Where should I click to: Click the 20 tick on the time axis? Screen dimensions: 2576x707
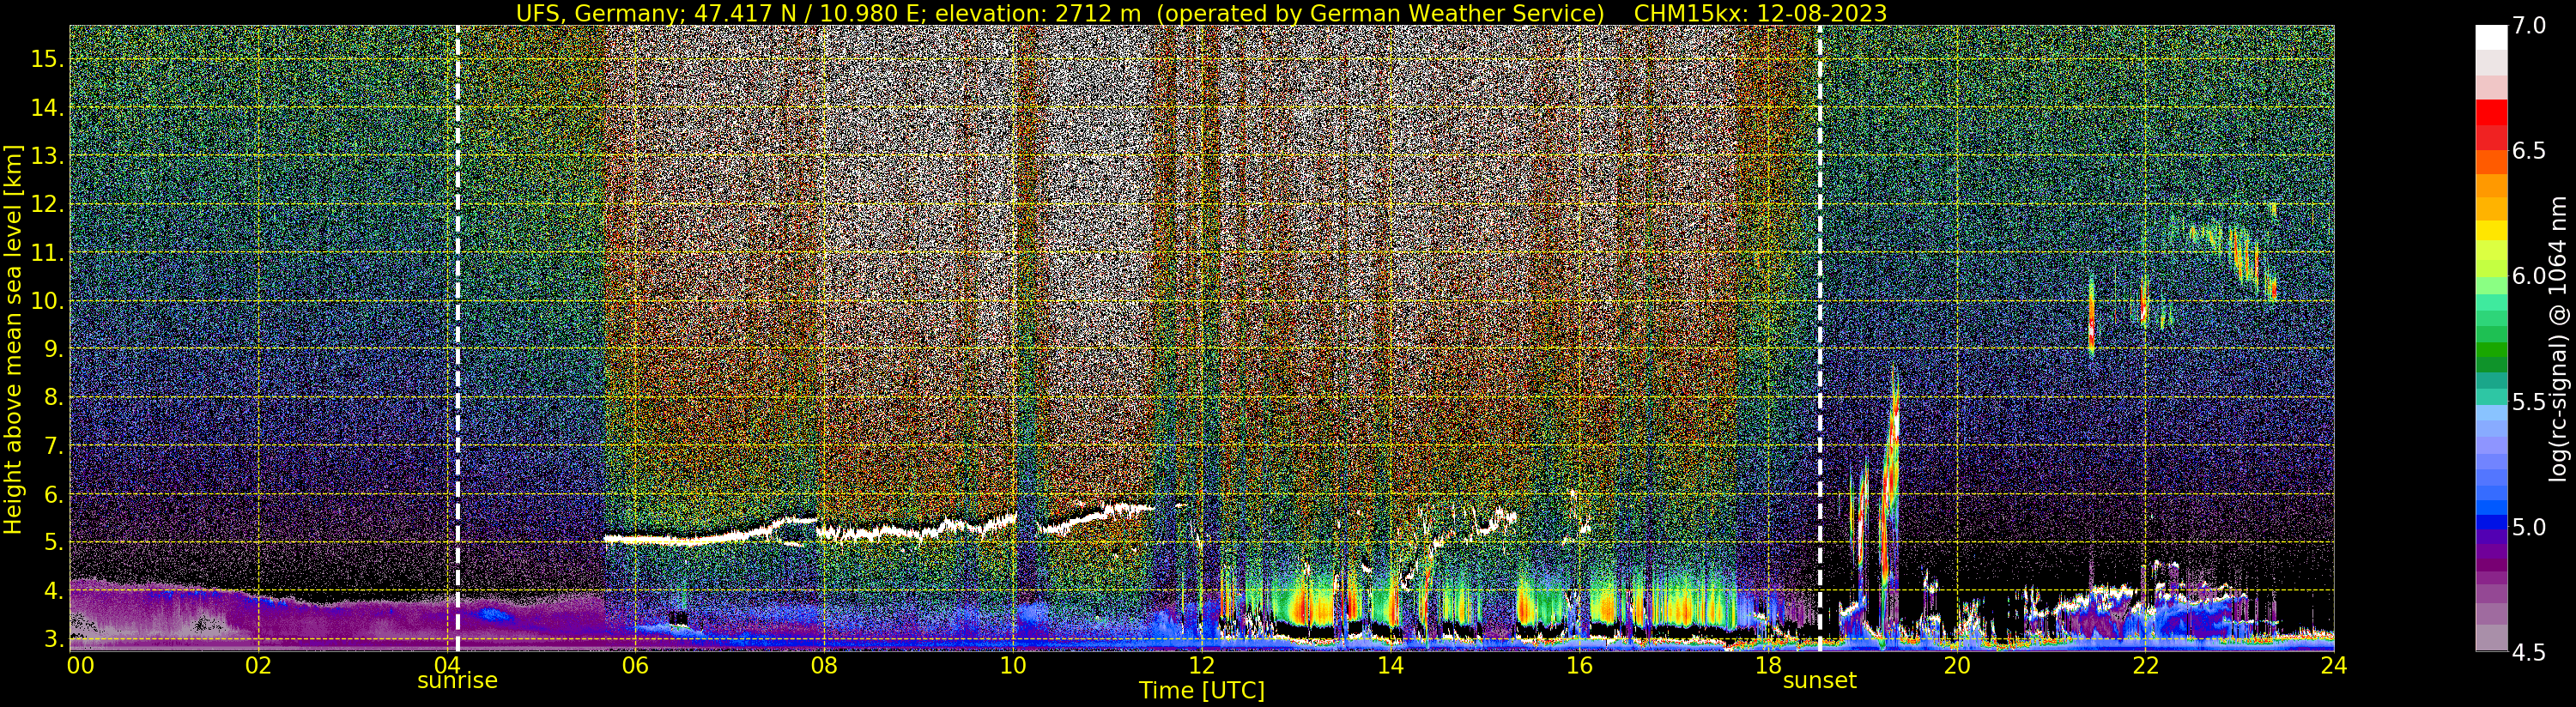coord(1956,666)
